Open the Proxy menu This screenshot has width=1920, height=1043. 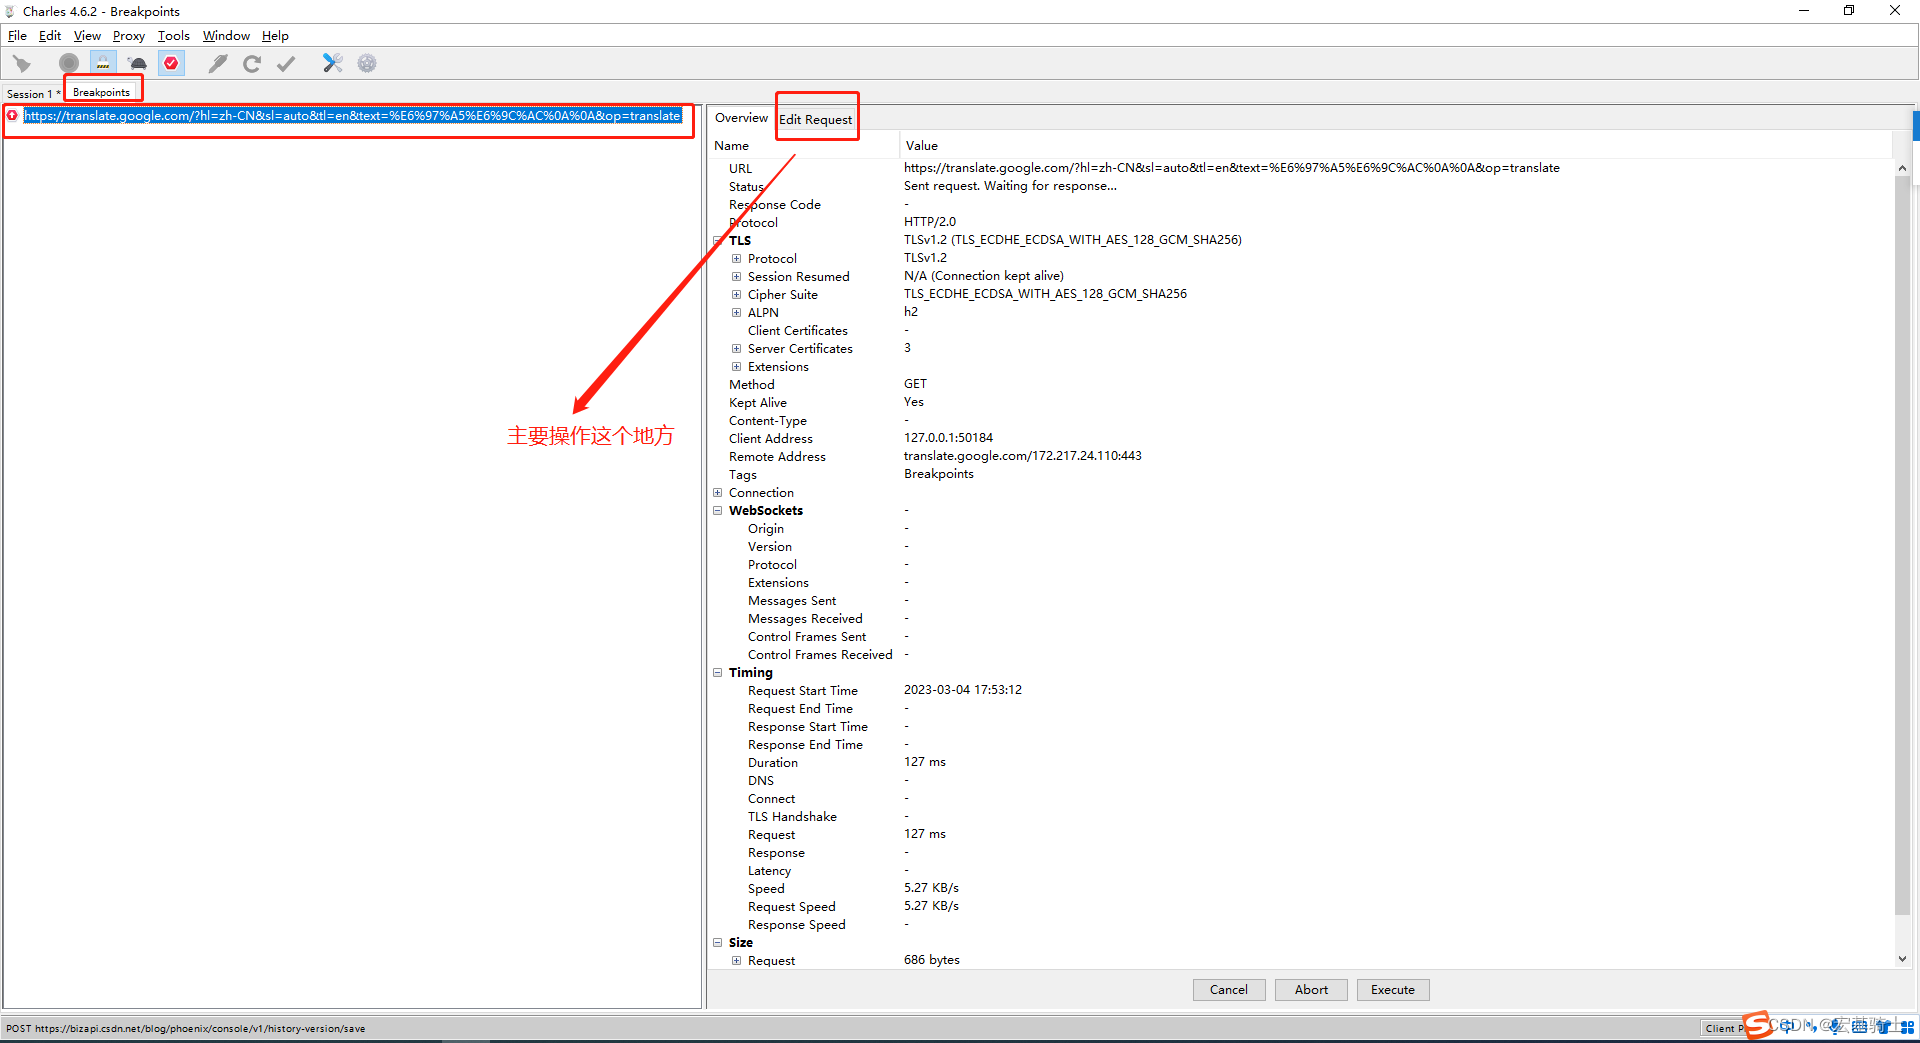(x=129, y=36)
